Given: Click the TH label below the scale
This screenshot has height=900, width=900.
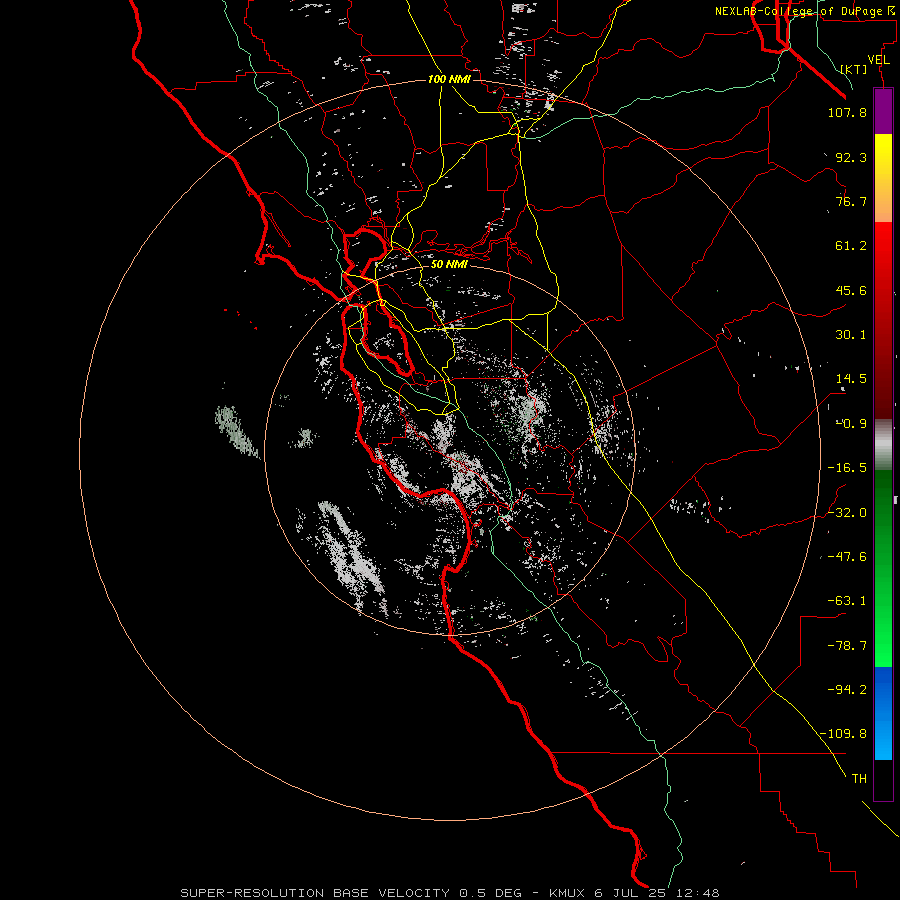Looking at the screenshot, I should click(859, 779).
